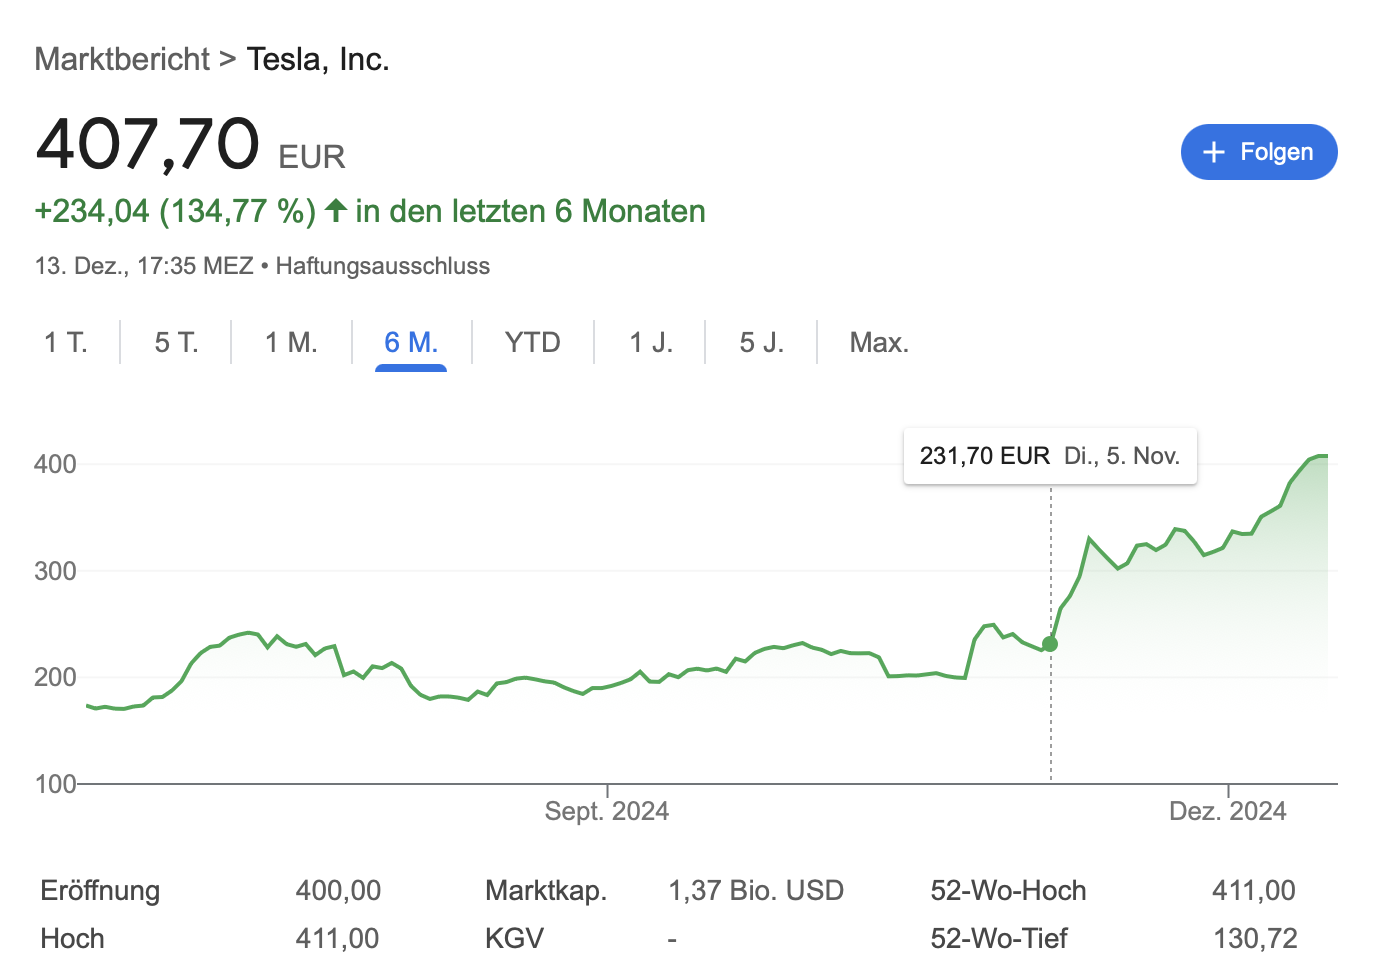Show the 1 M. chart range
The image size is (1380, 972).
[x=291, y=343]
